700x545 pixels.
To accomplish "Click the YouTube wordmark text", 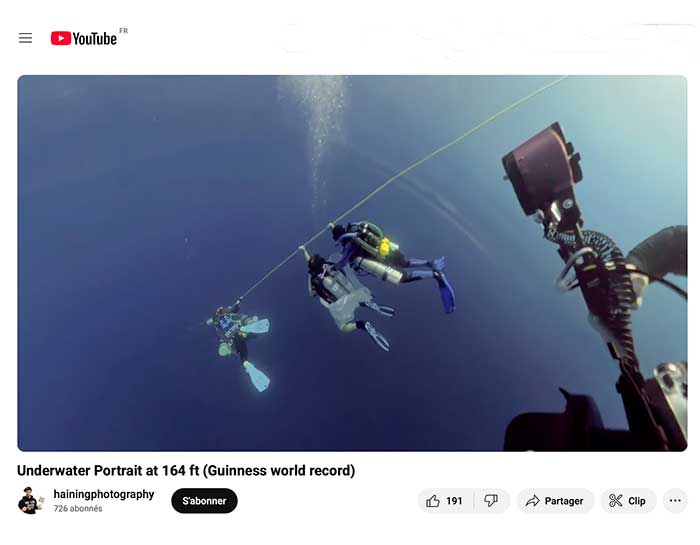I will click(95, 39).
